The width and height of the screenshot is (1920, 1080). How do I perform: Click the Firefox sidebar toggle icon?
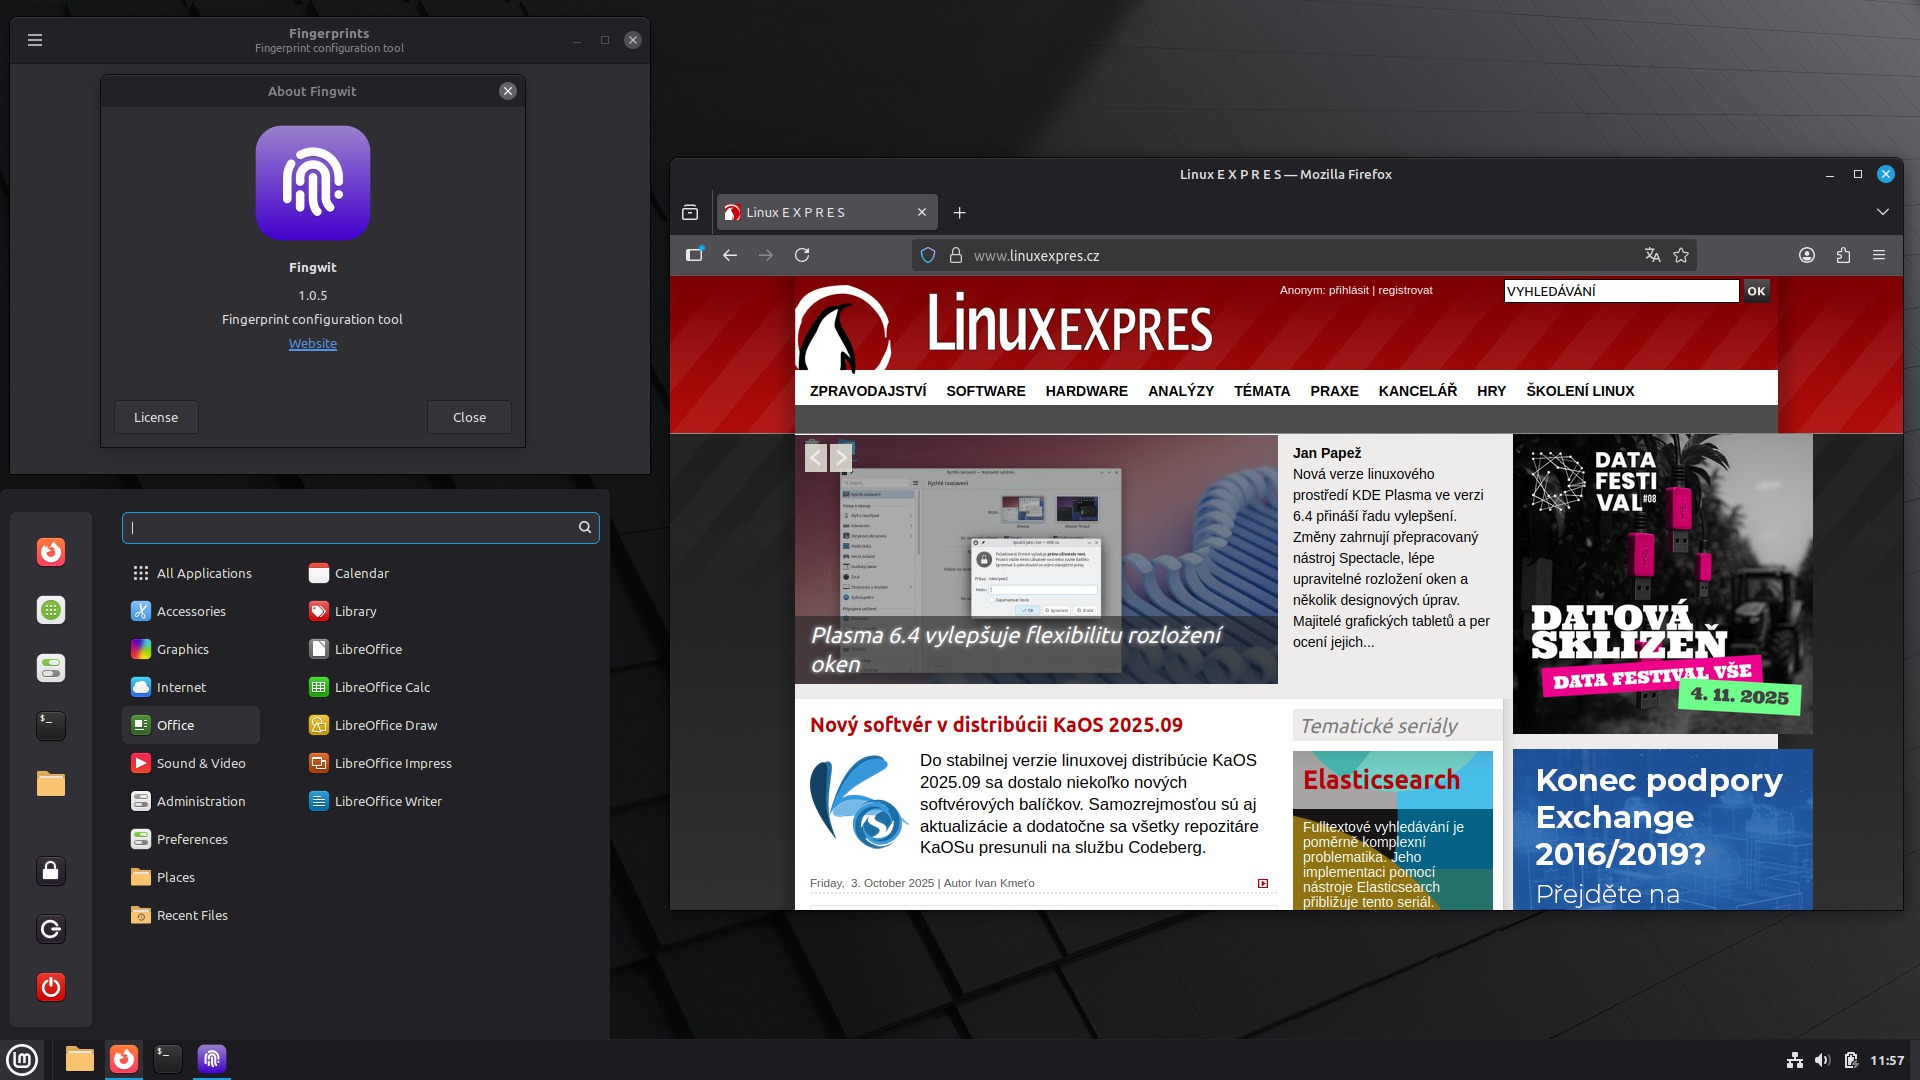click(x=694, y=255)
